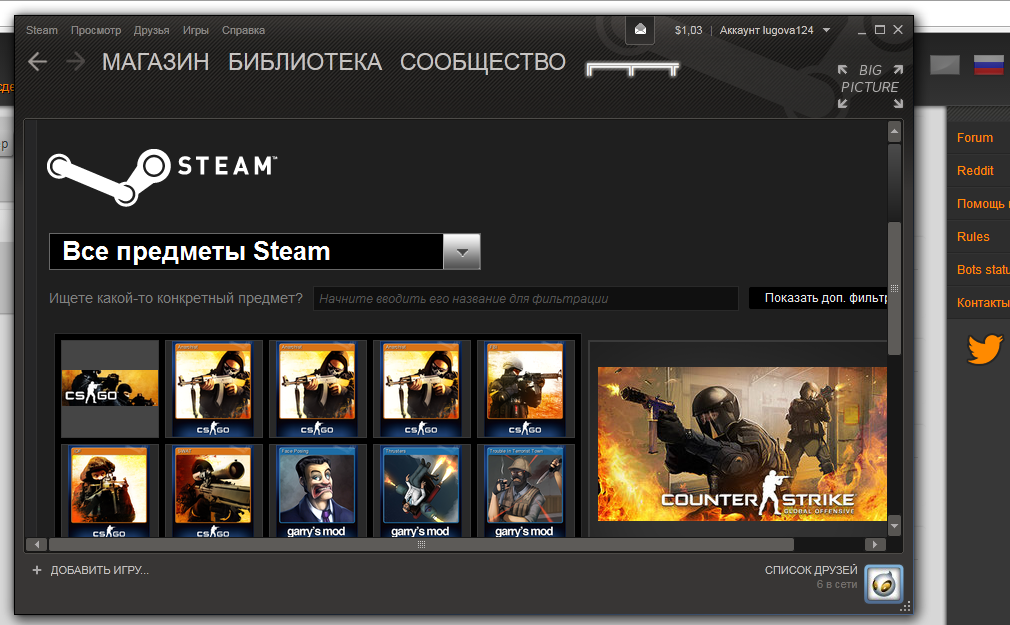Click ДОБАВИТЬ ИГРУ... at the bottom
The image size is (1010, 625).
coord(100,570)
